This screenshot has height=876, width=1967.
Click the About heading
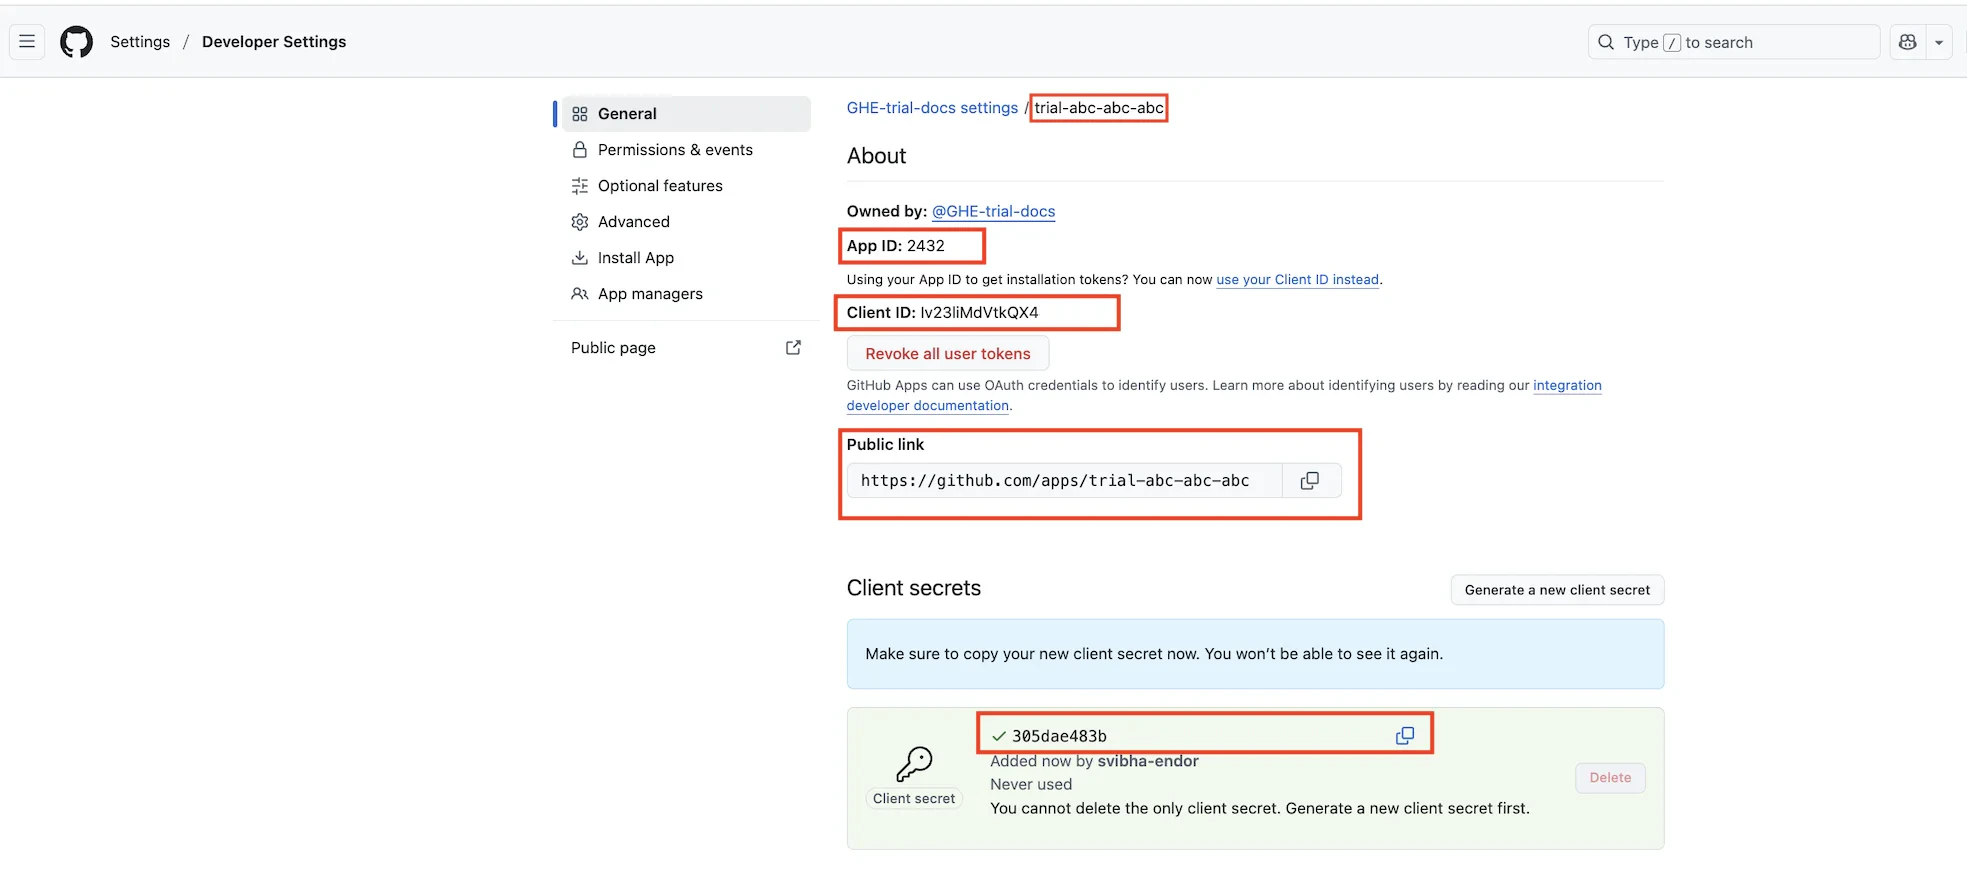click(877, 156)
